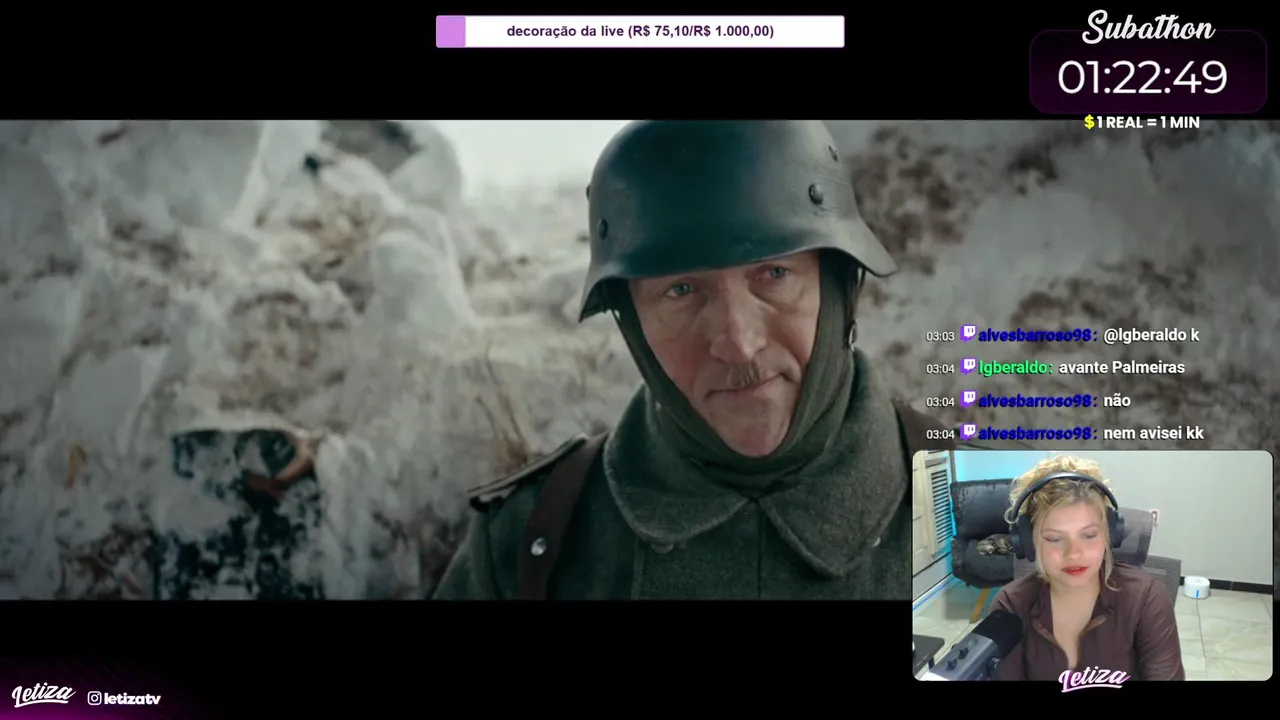Click the 'decoração da live' goal text

[640, 31]
